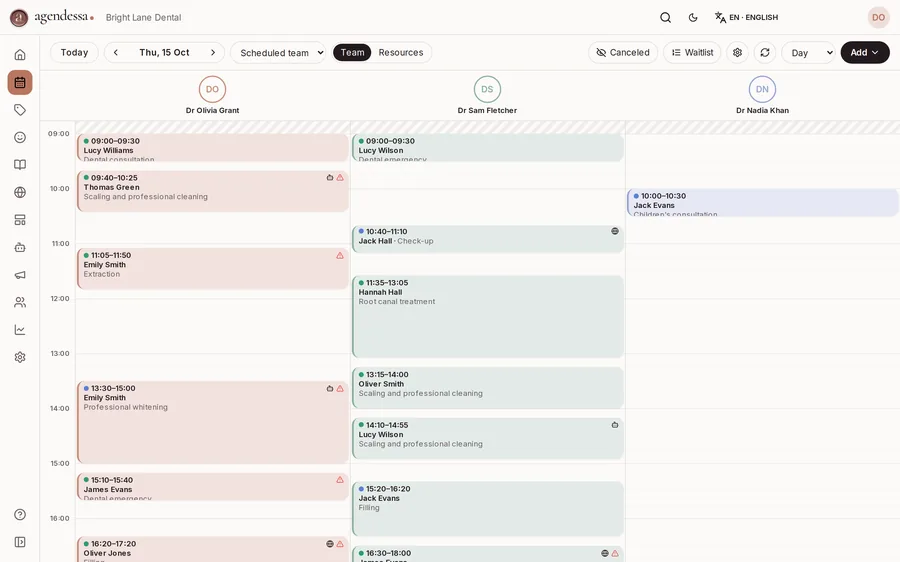
Task: Open James Evans' 15:10–15:40 appointment
Action: point(213,486)
